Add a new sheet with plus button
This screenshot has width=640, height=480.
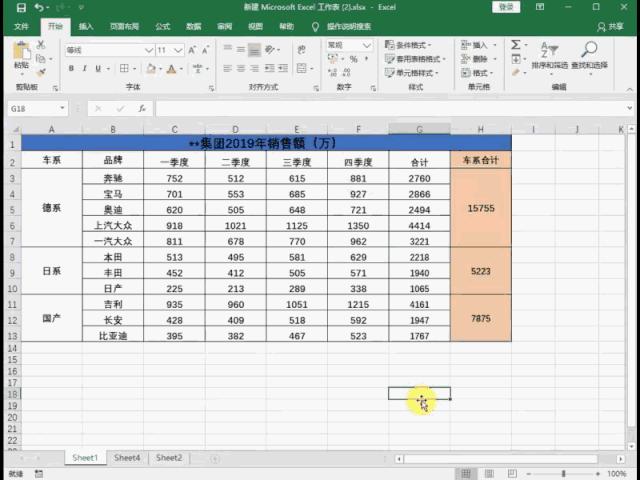coord(215,459)
